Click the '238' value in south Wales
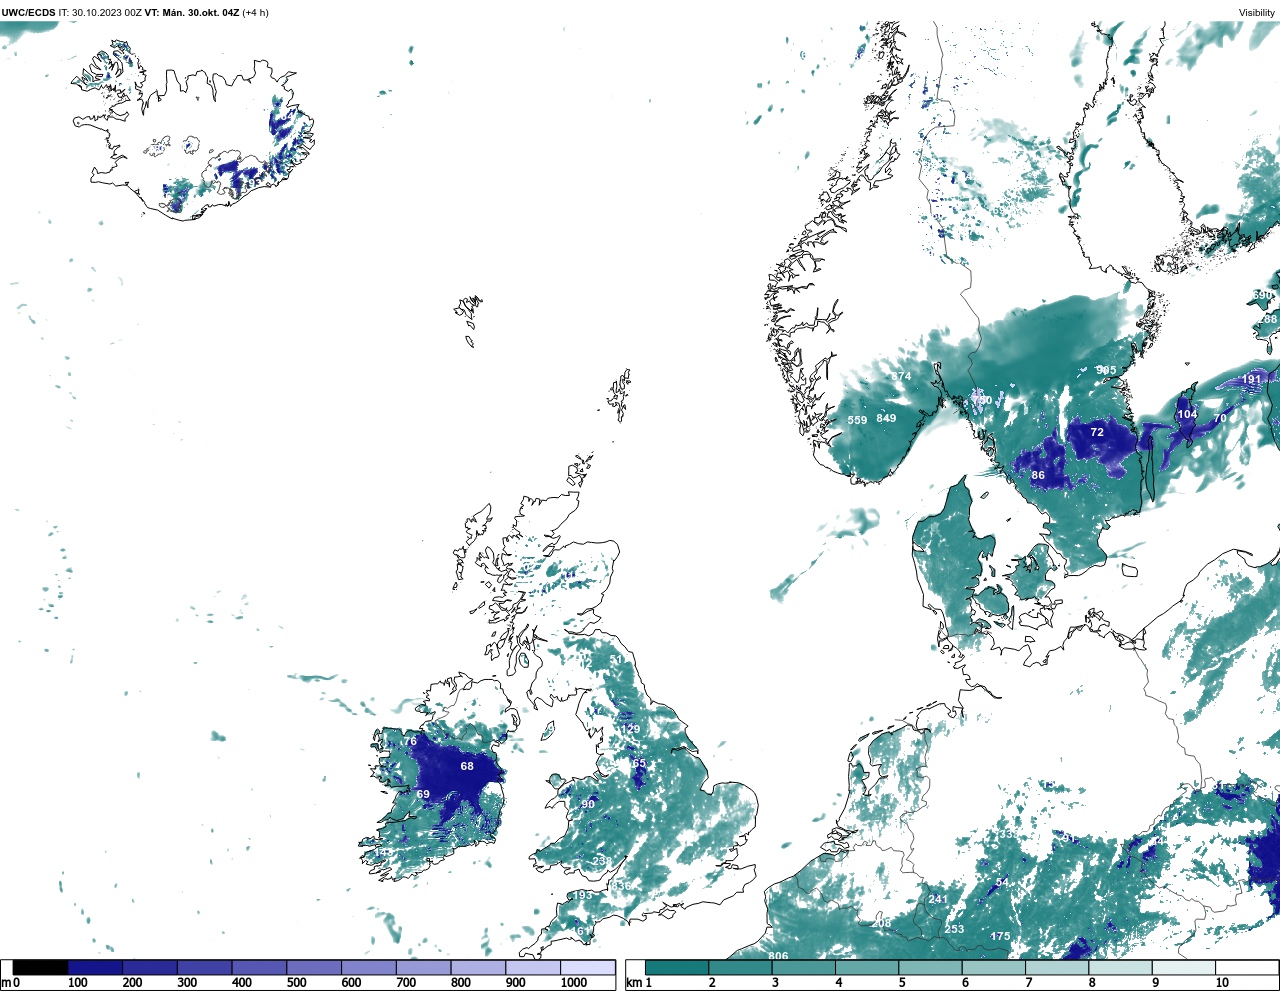The width and height of the screenshot is (1280, 991). coord(601,860)
